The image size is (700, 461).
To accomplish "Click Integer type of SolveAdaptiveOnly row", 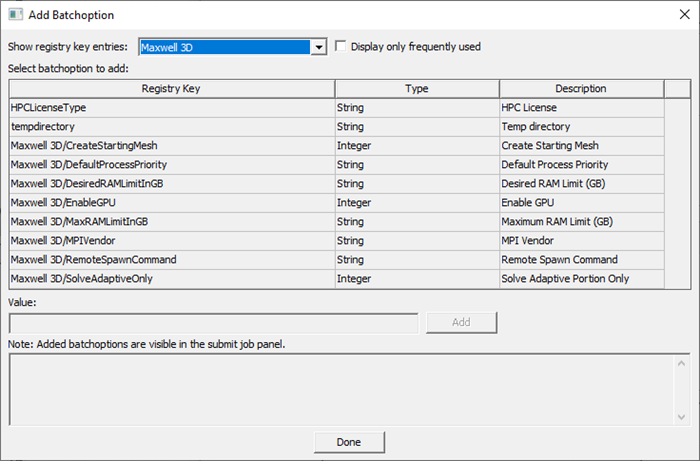I will [417, 279].
